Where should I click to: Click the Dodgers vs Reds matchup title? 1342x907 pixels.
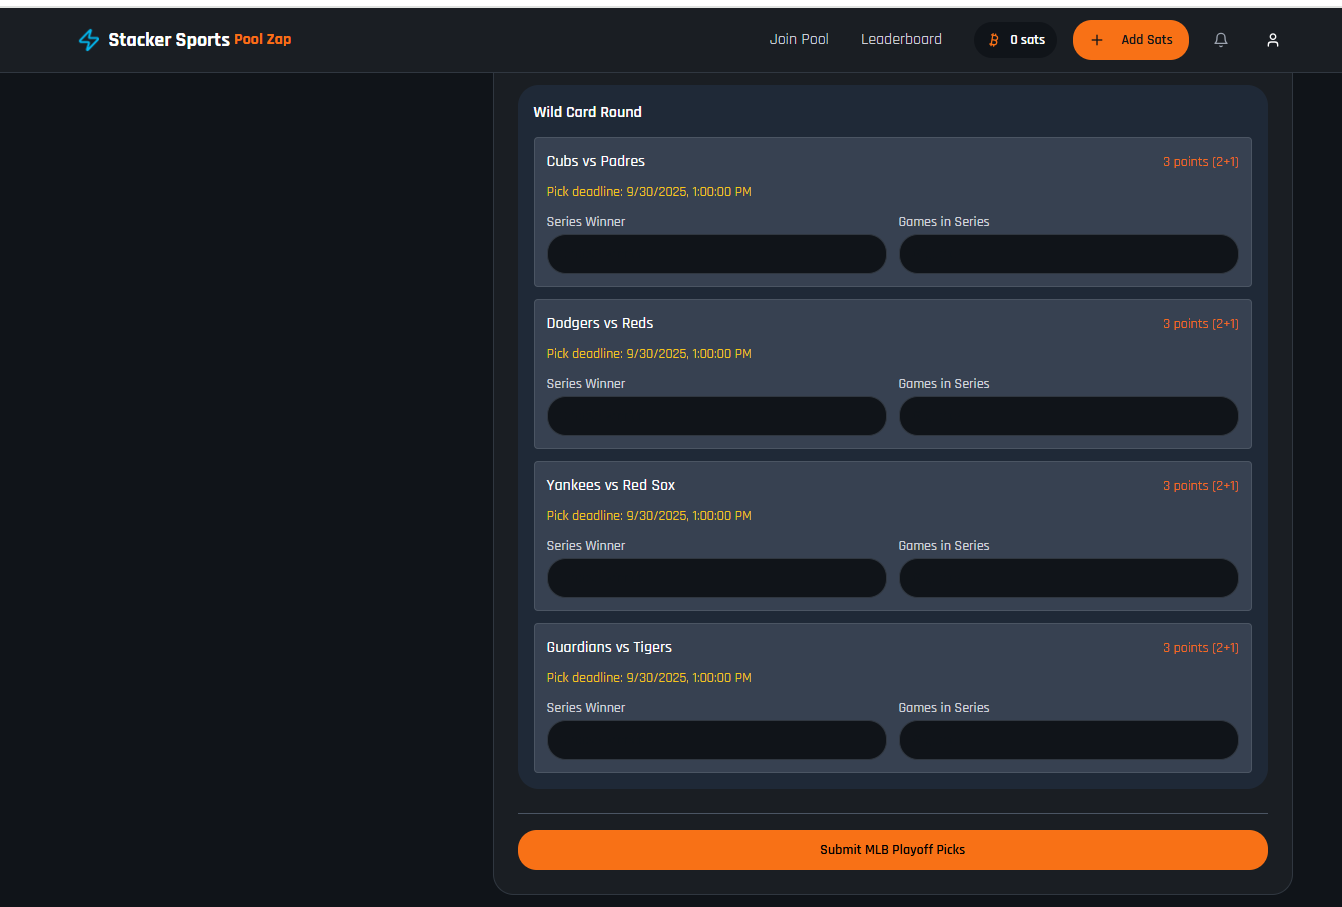(599, 323)
